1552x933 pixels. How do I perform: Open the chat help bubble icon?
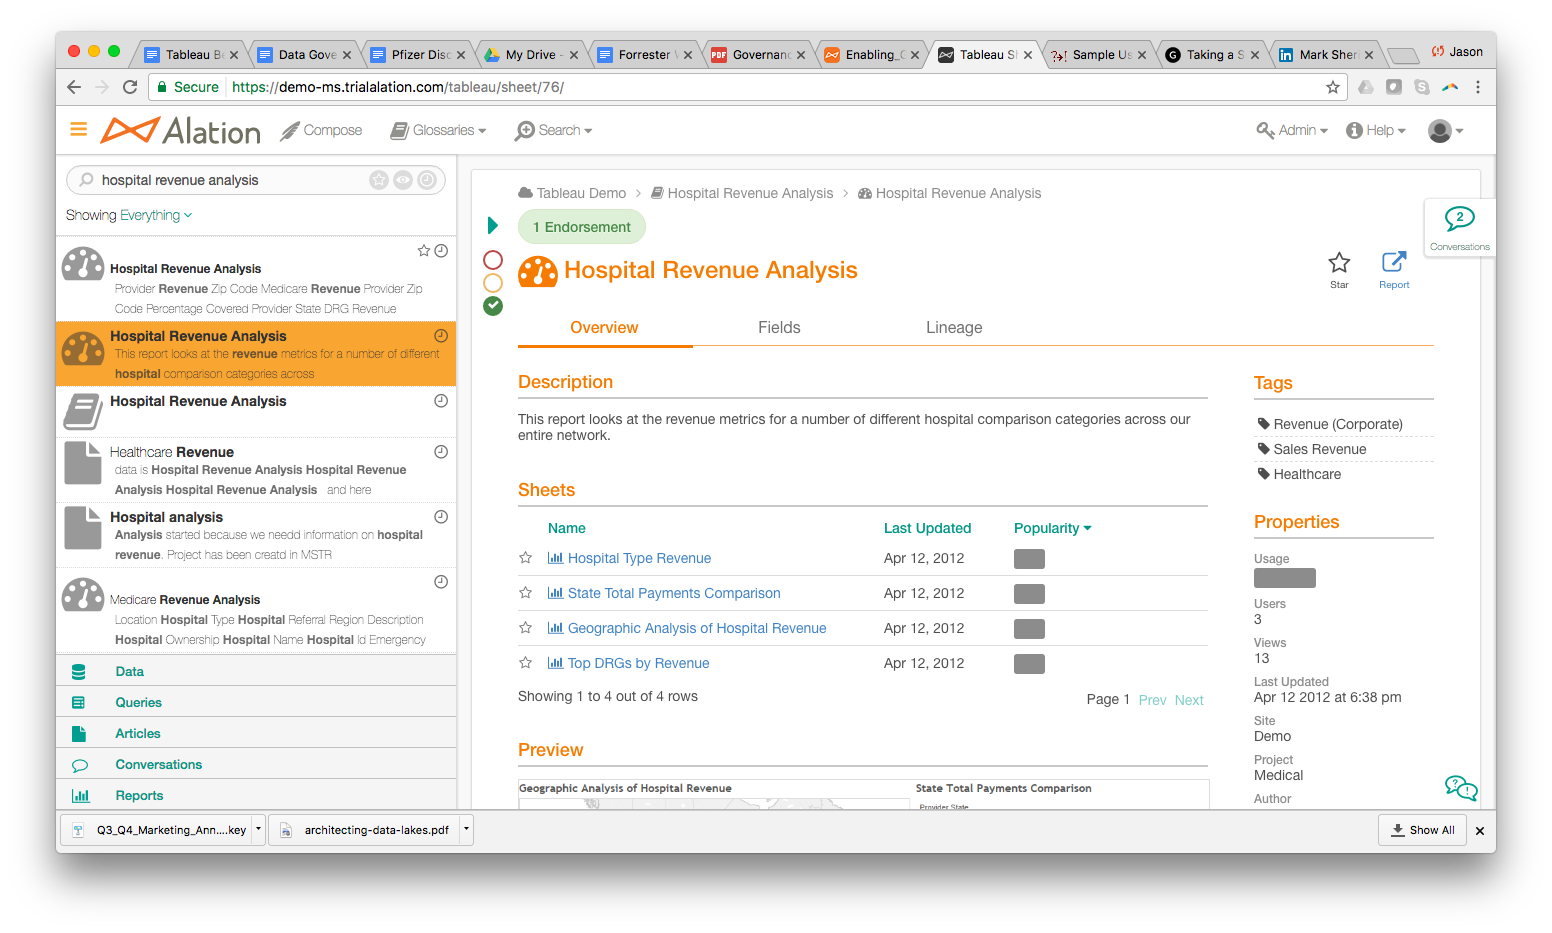tap(1461, 788)
